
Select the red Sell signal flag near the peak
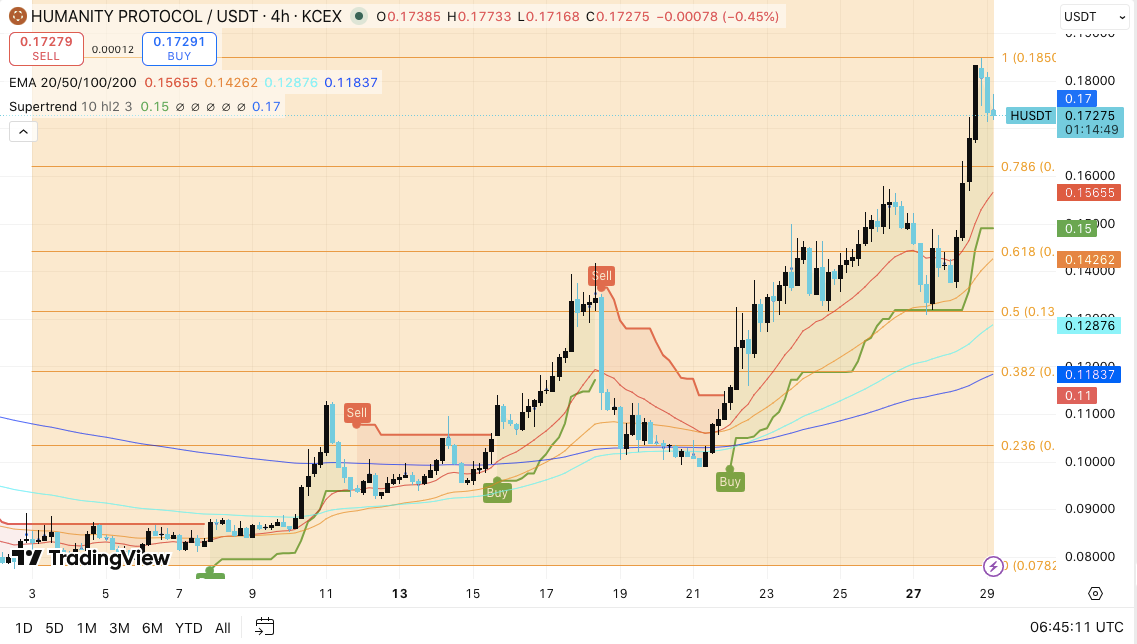coord(601,275)
